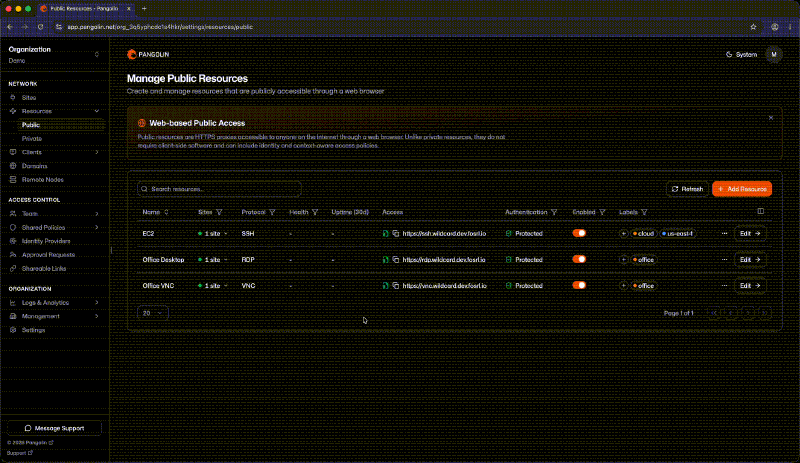
Task: Filter by Enabled column
Action: (602, 212)
